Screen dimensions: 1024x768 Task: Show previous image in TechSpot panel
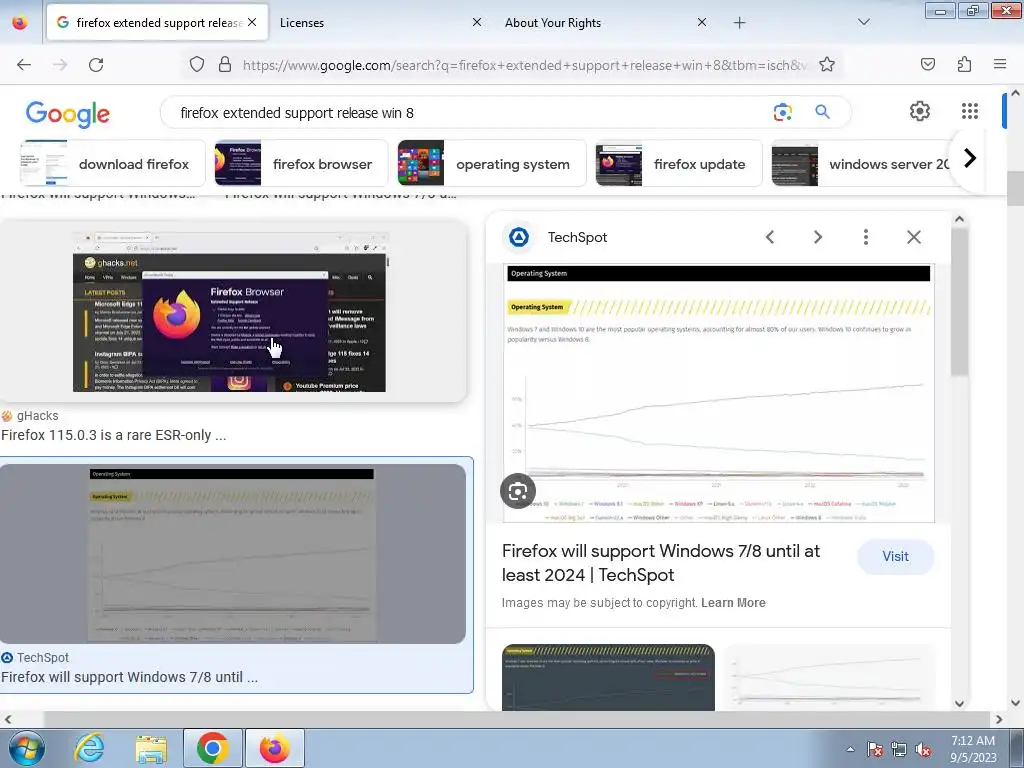[770, 237]
